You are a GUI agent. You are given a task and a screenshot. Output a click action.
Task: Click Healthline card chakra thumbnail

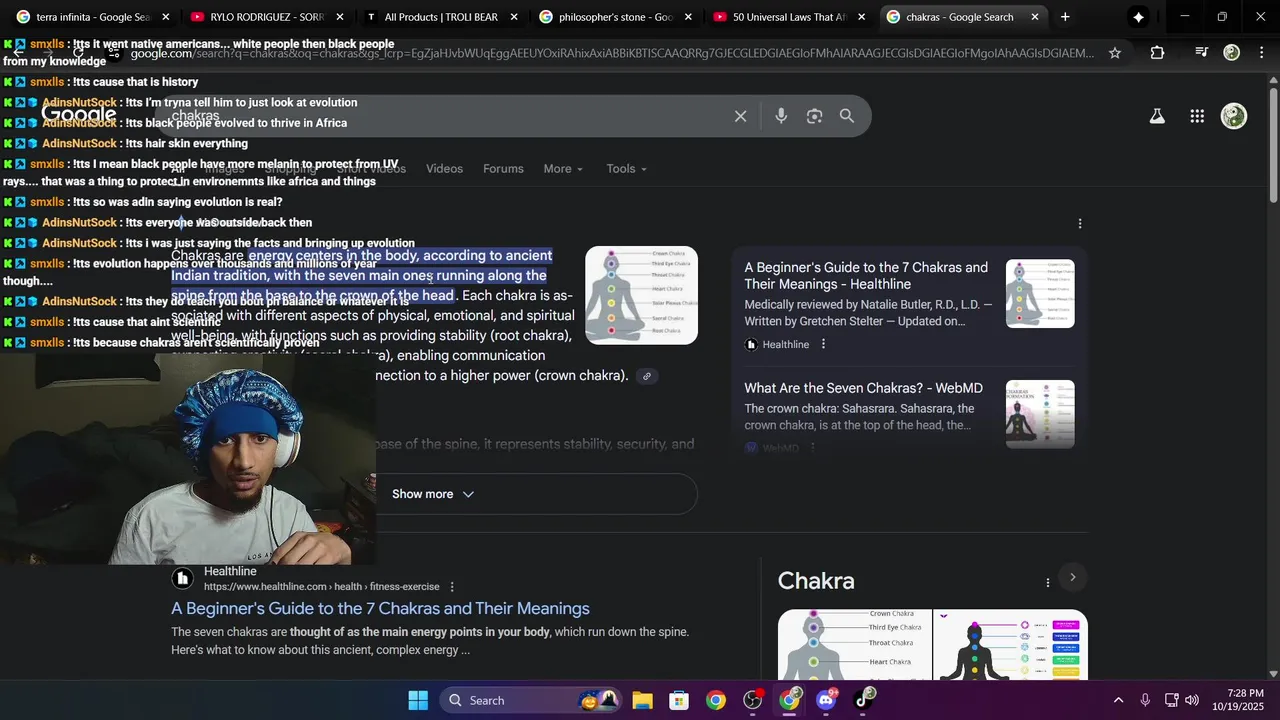click(1040, 294)
